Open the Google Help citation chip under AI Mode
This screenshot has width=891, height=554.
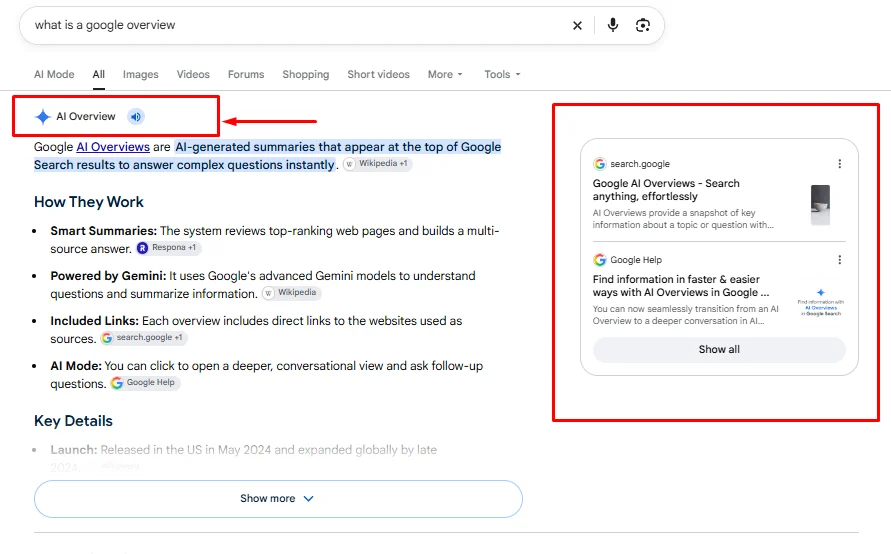point(145,382)
